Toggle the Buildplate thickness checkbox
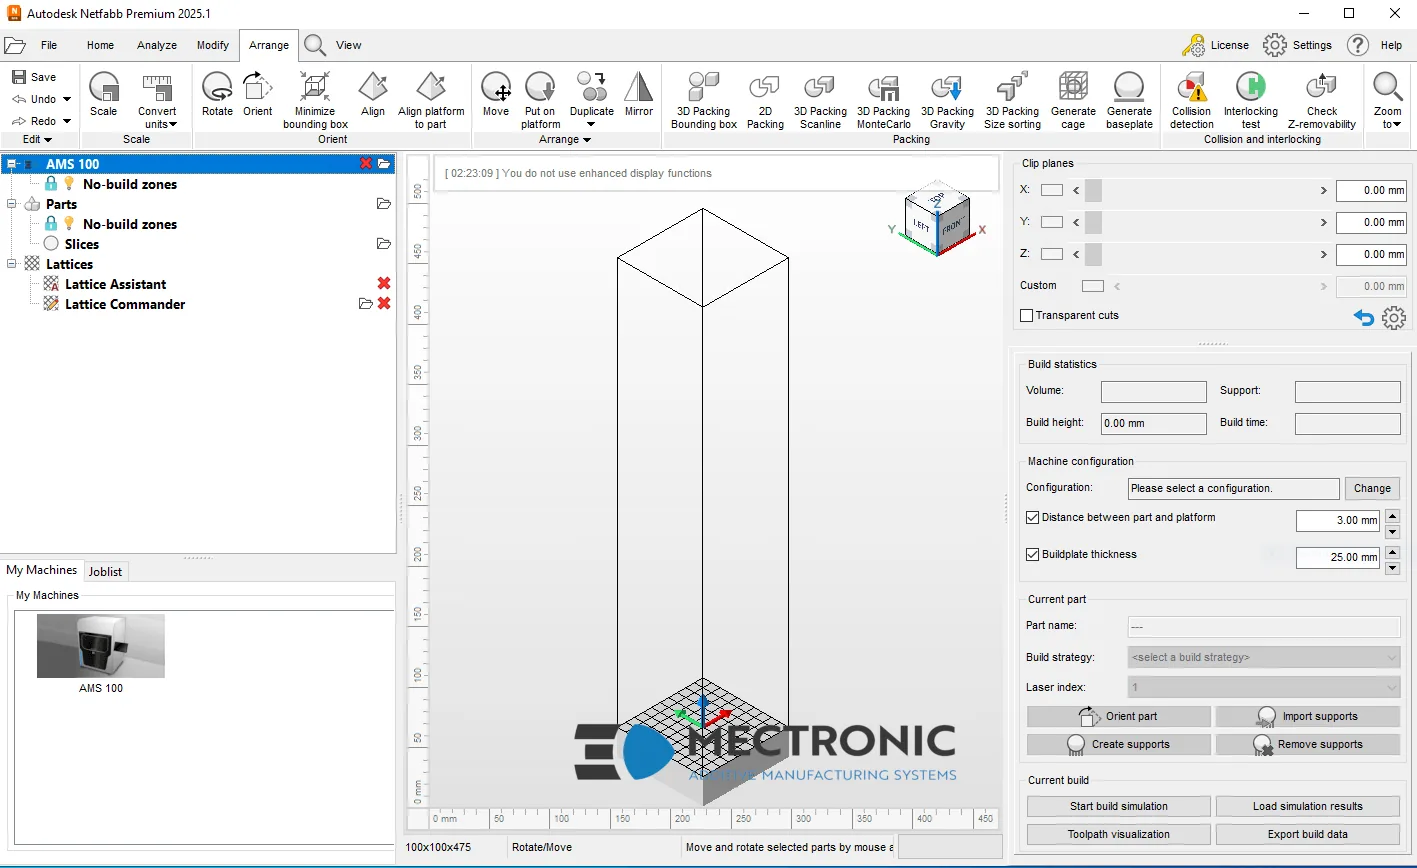The image size is (1417, 868). pos(1033,554)
